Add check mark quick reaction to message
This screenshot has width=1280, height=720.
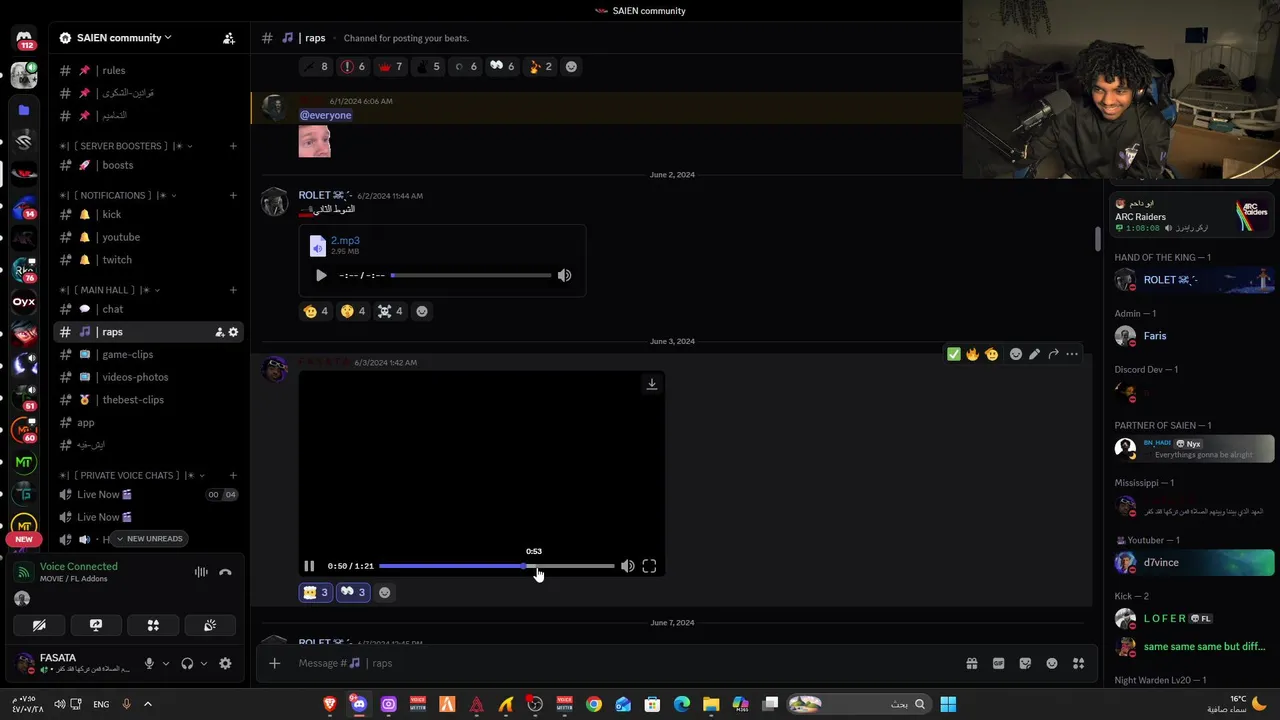click(x=953, y=354)
